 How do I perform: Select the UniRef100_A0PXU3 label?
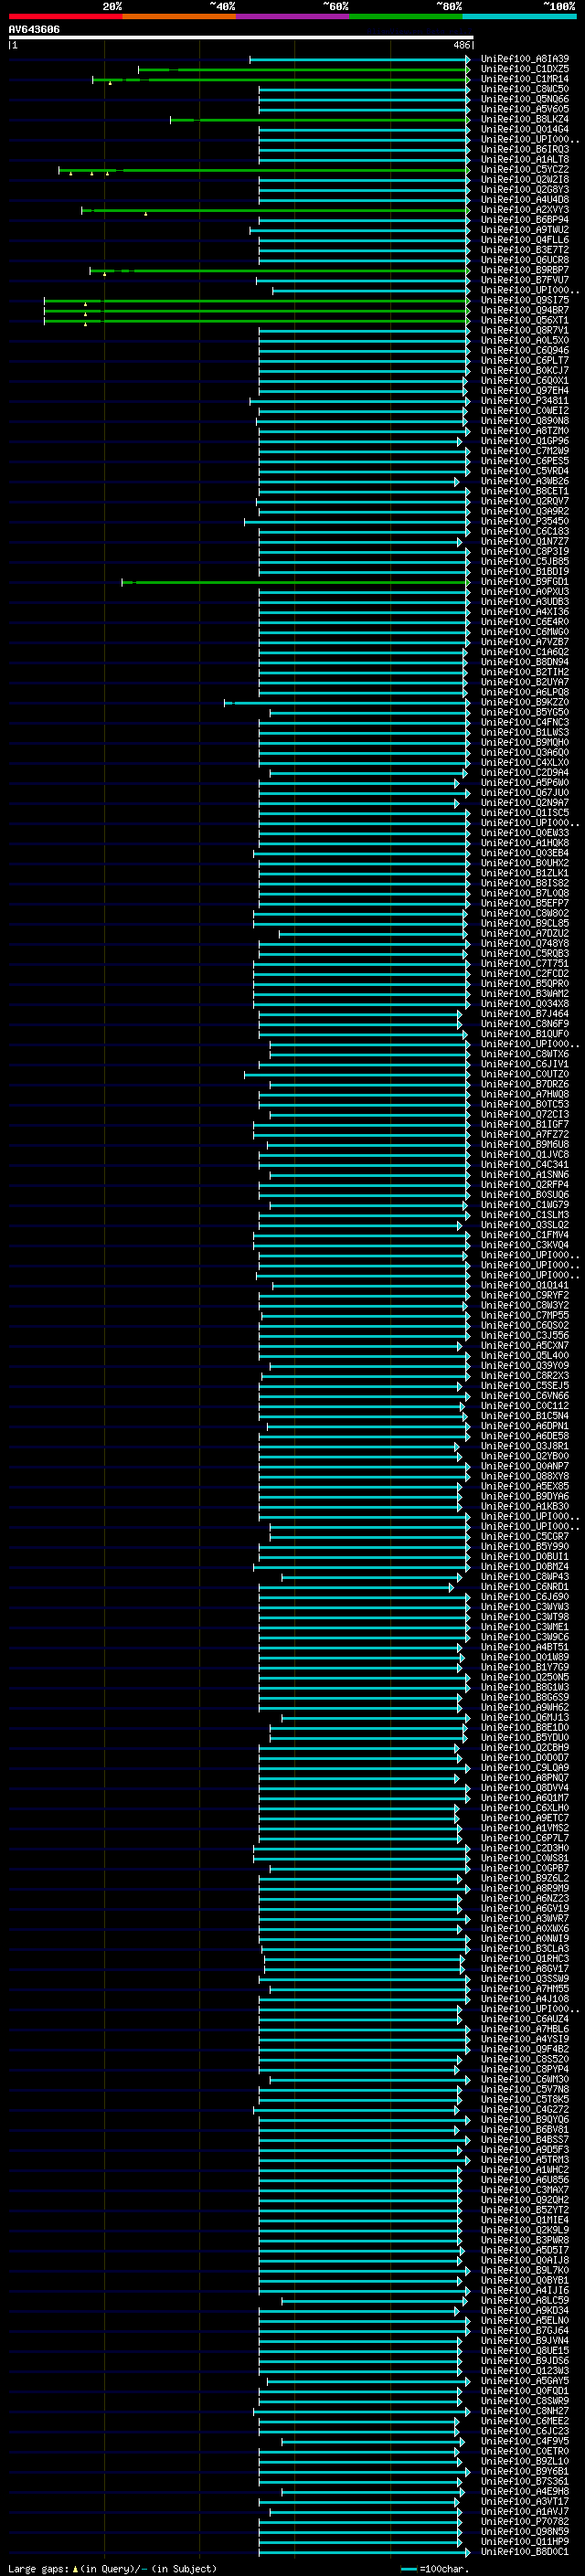coord(524,592)
